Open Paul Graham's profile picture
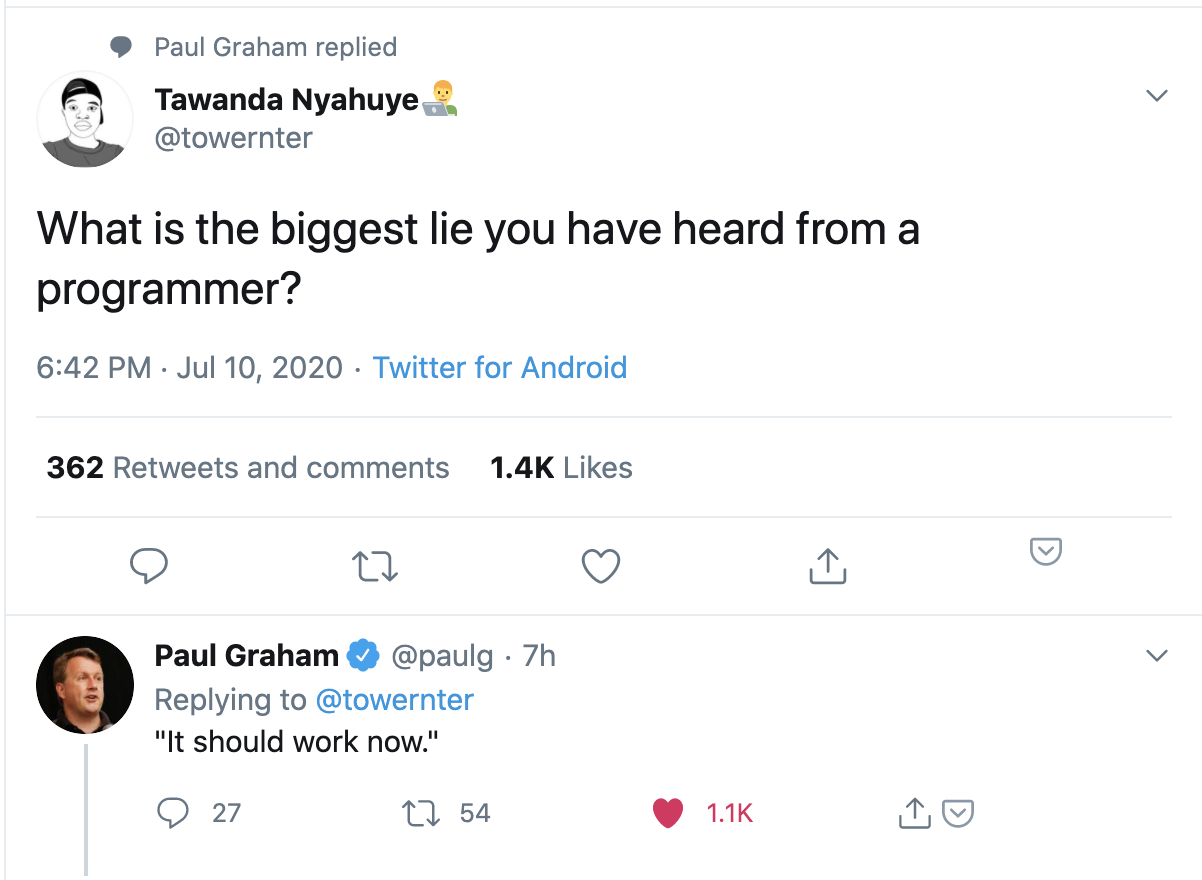This screenshot has height=880, width=1202. (85, 685)
